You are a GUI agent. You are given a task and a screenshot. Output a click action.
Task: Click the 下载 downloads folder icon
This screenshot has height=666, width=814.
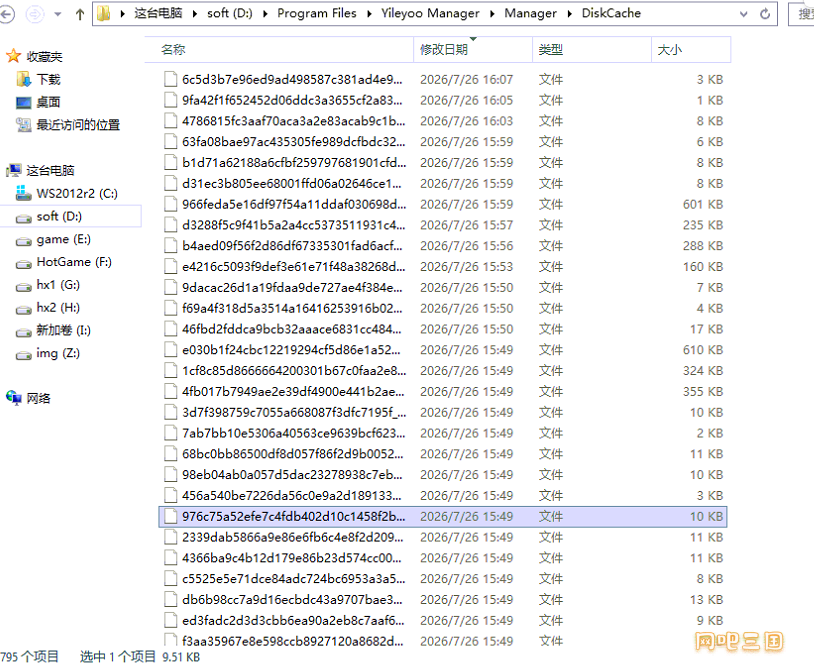pyautogui.click(x=24, y=79)
